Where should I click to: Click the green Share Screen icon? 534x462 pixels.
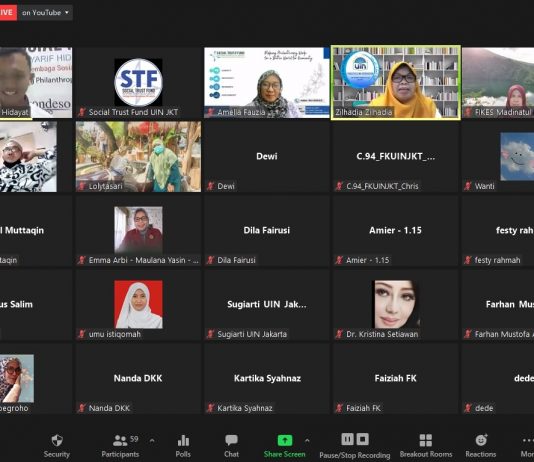[x=285, y=440]
